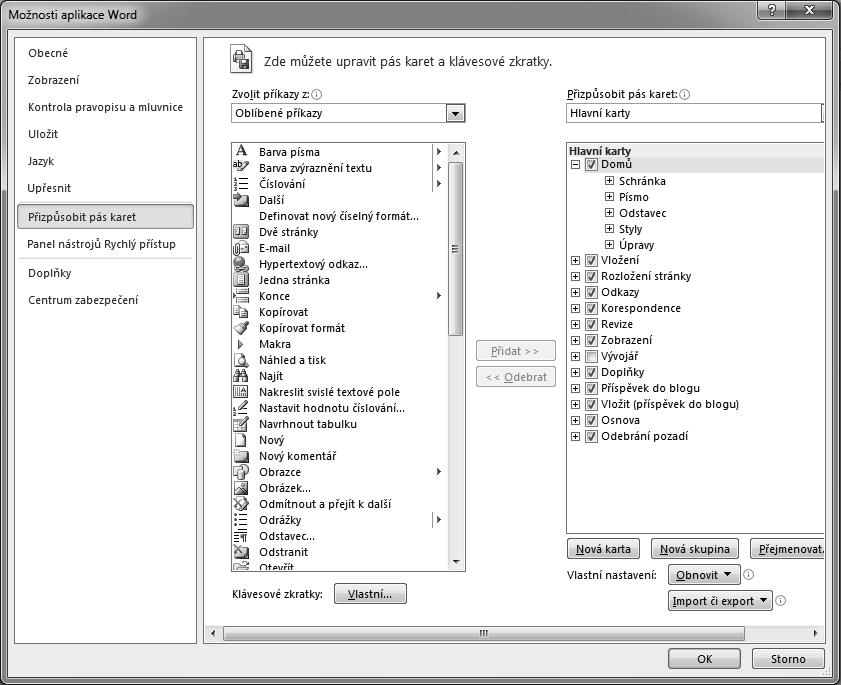Image resolution: width=841 pixels, height=685 pixels.
Task: Uncheck the Odebrání pozadí checkbox
Action: click(x=591, y=436)
